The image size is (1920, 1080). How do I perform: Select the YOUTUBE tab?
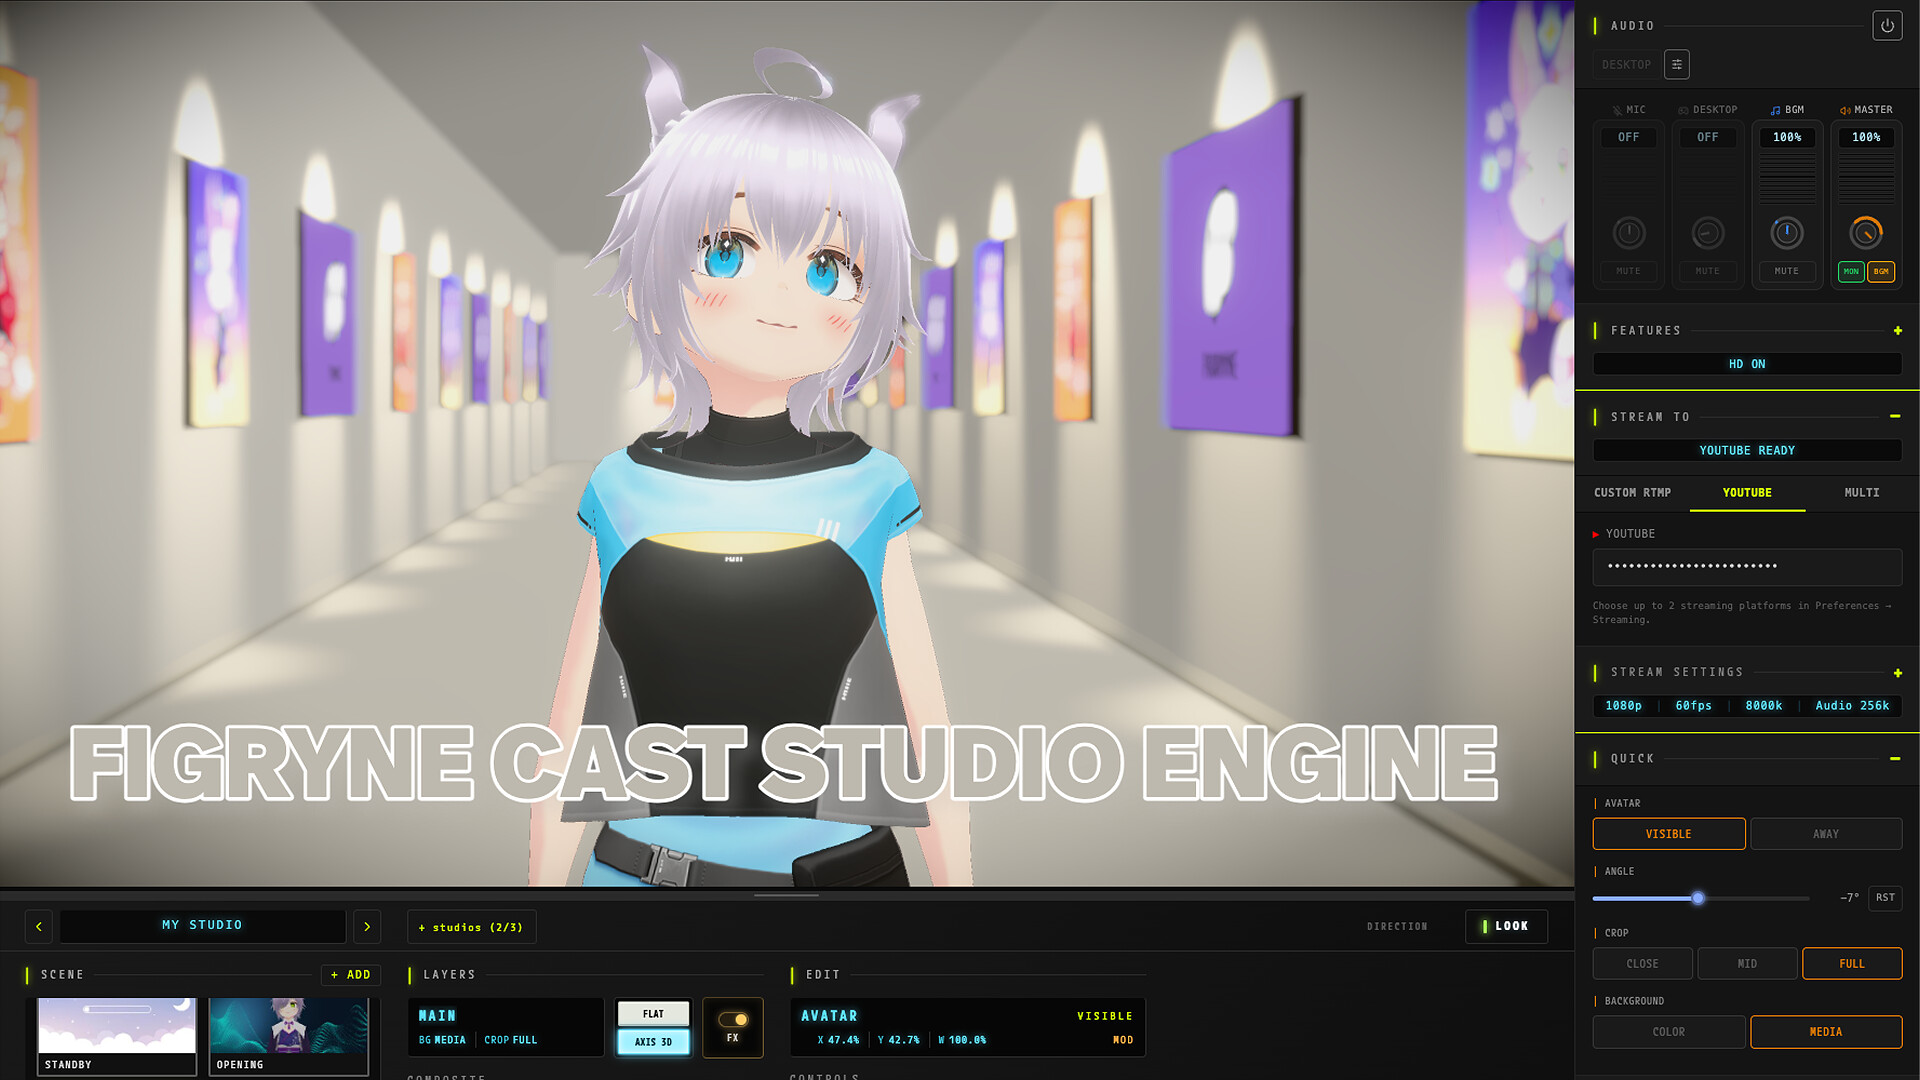point(1747,493)
